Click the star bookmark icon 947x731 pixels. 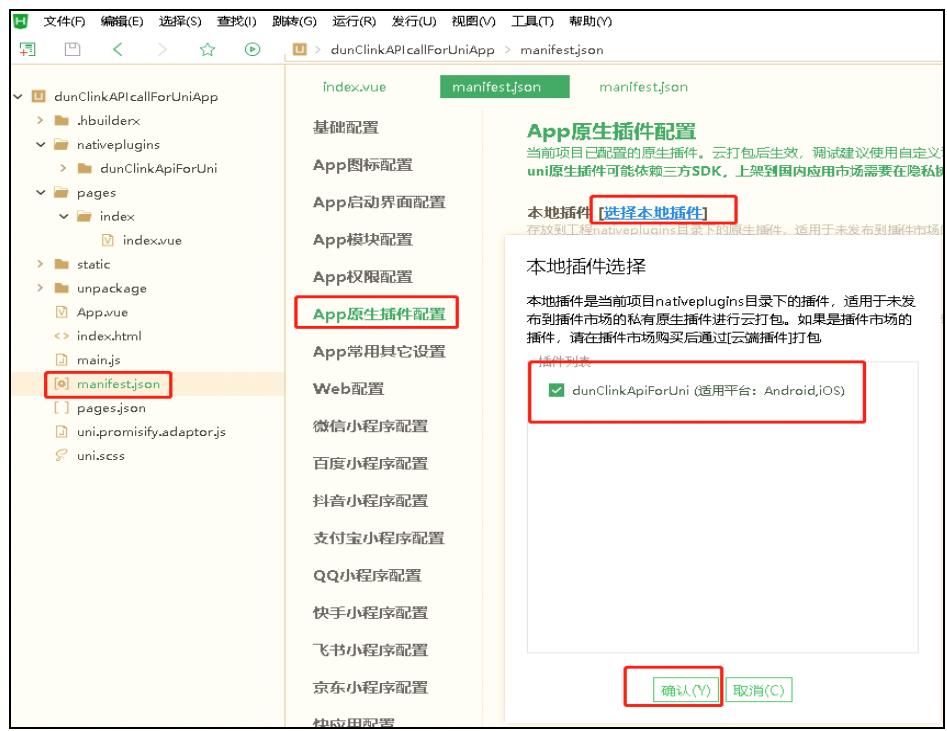tap(208, 49)
